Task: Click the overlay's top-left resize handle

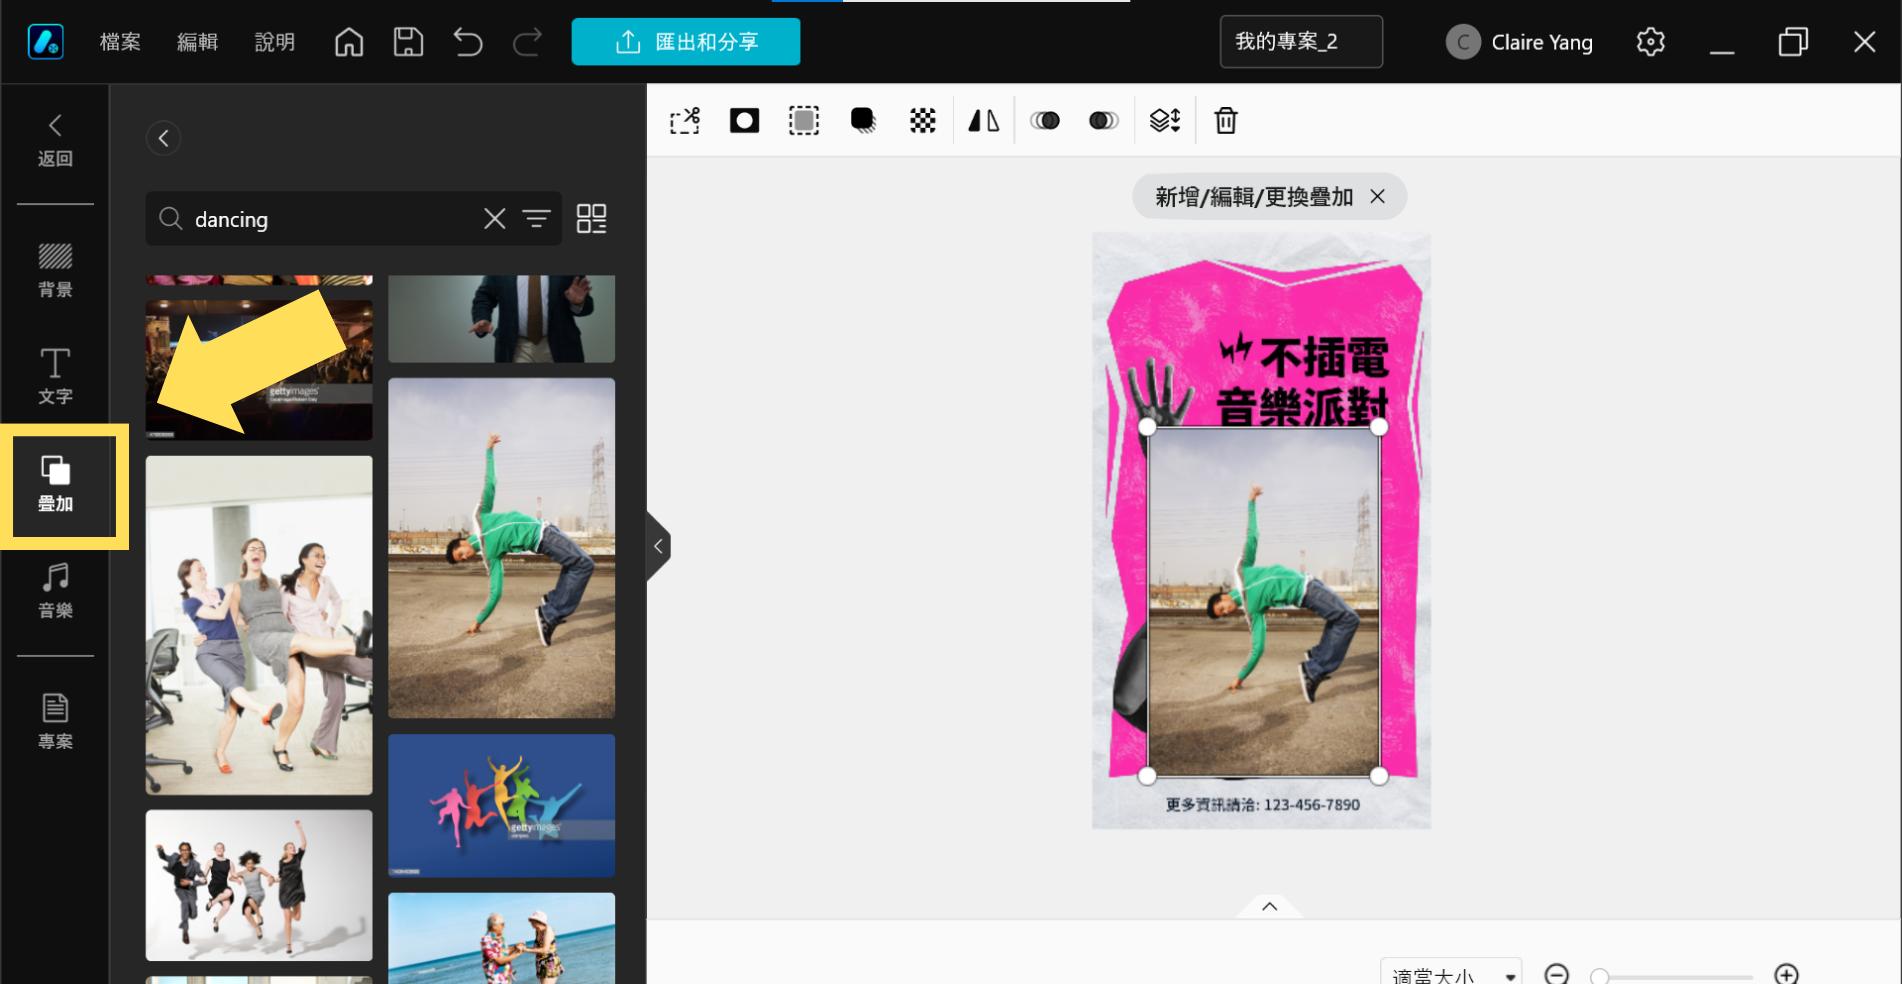Action: point(1148,427)
